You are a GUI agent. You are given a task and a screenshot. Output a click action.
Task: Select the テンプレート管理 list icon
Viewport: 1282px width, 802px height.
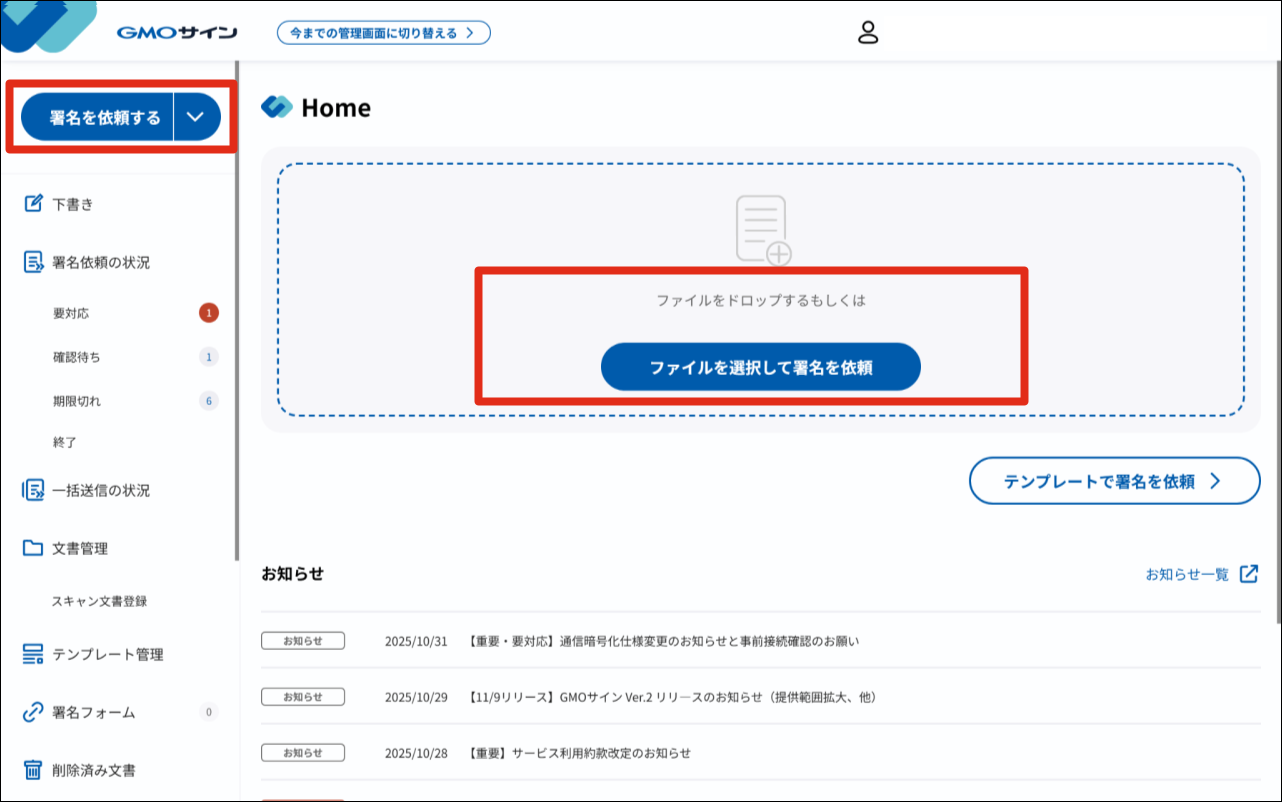coord(31,653)
